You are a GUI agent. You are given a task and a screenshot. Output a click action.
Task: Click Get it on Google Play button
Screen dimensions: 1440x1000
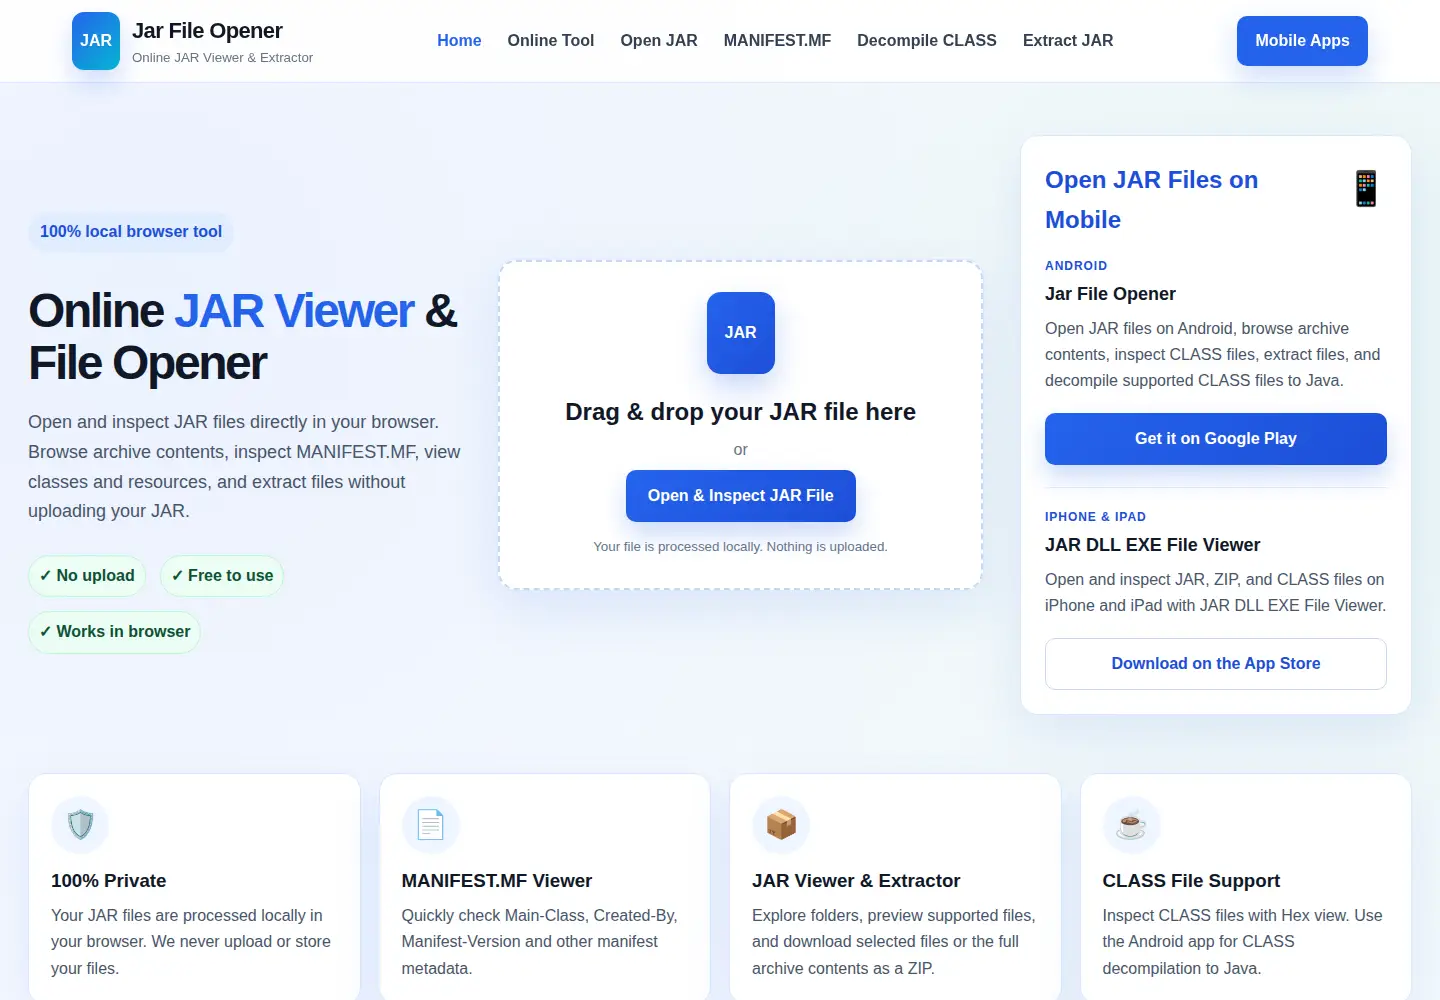pyautogui.click(x=1216, y=439)
